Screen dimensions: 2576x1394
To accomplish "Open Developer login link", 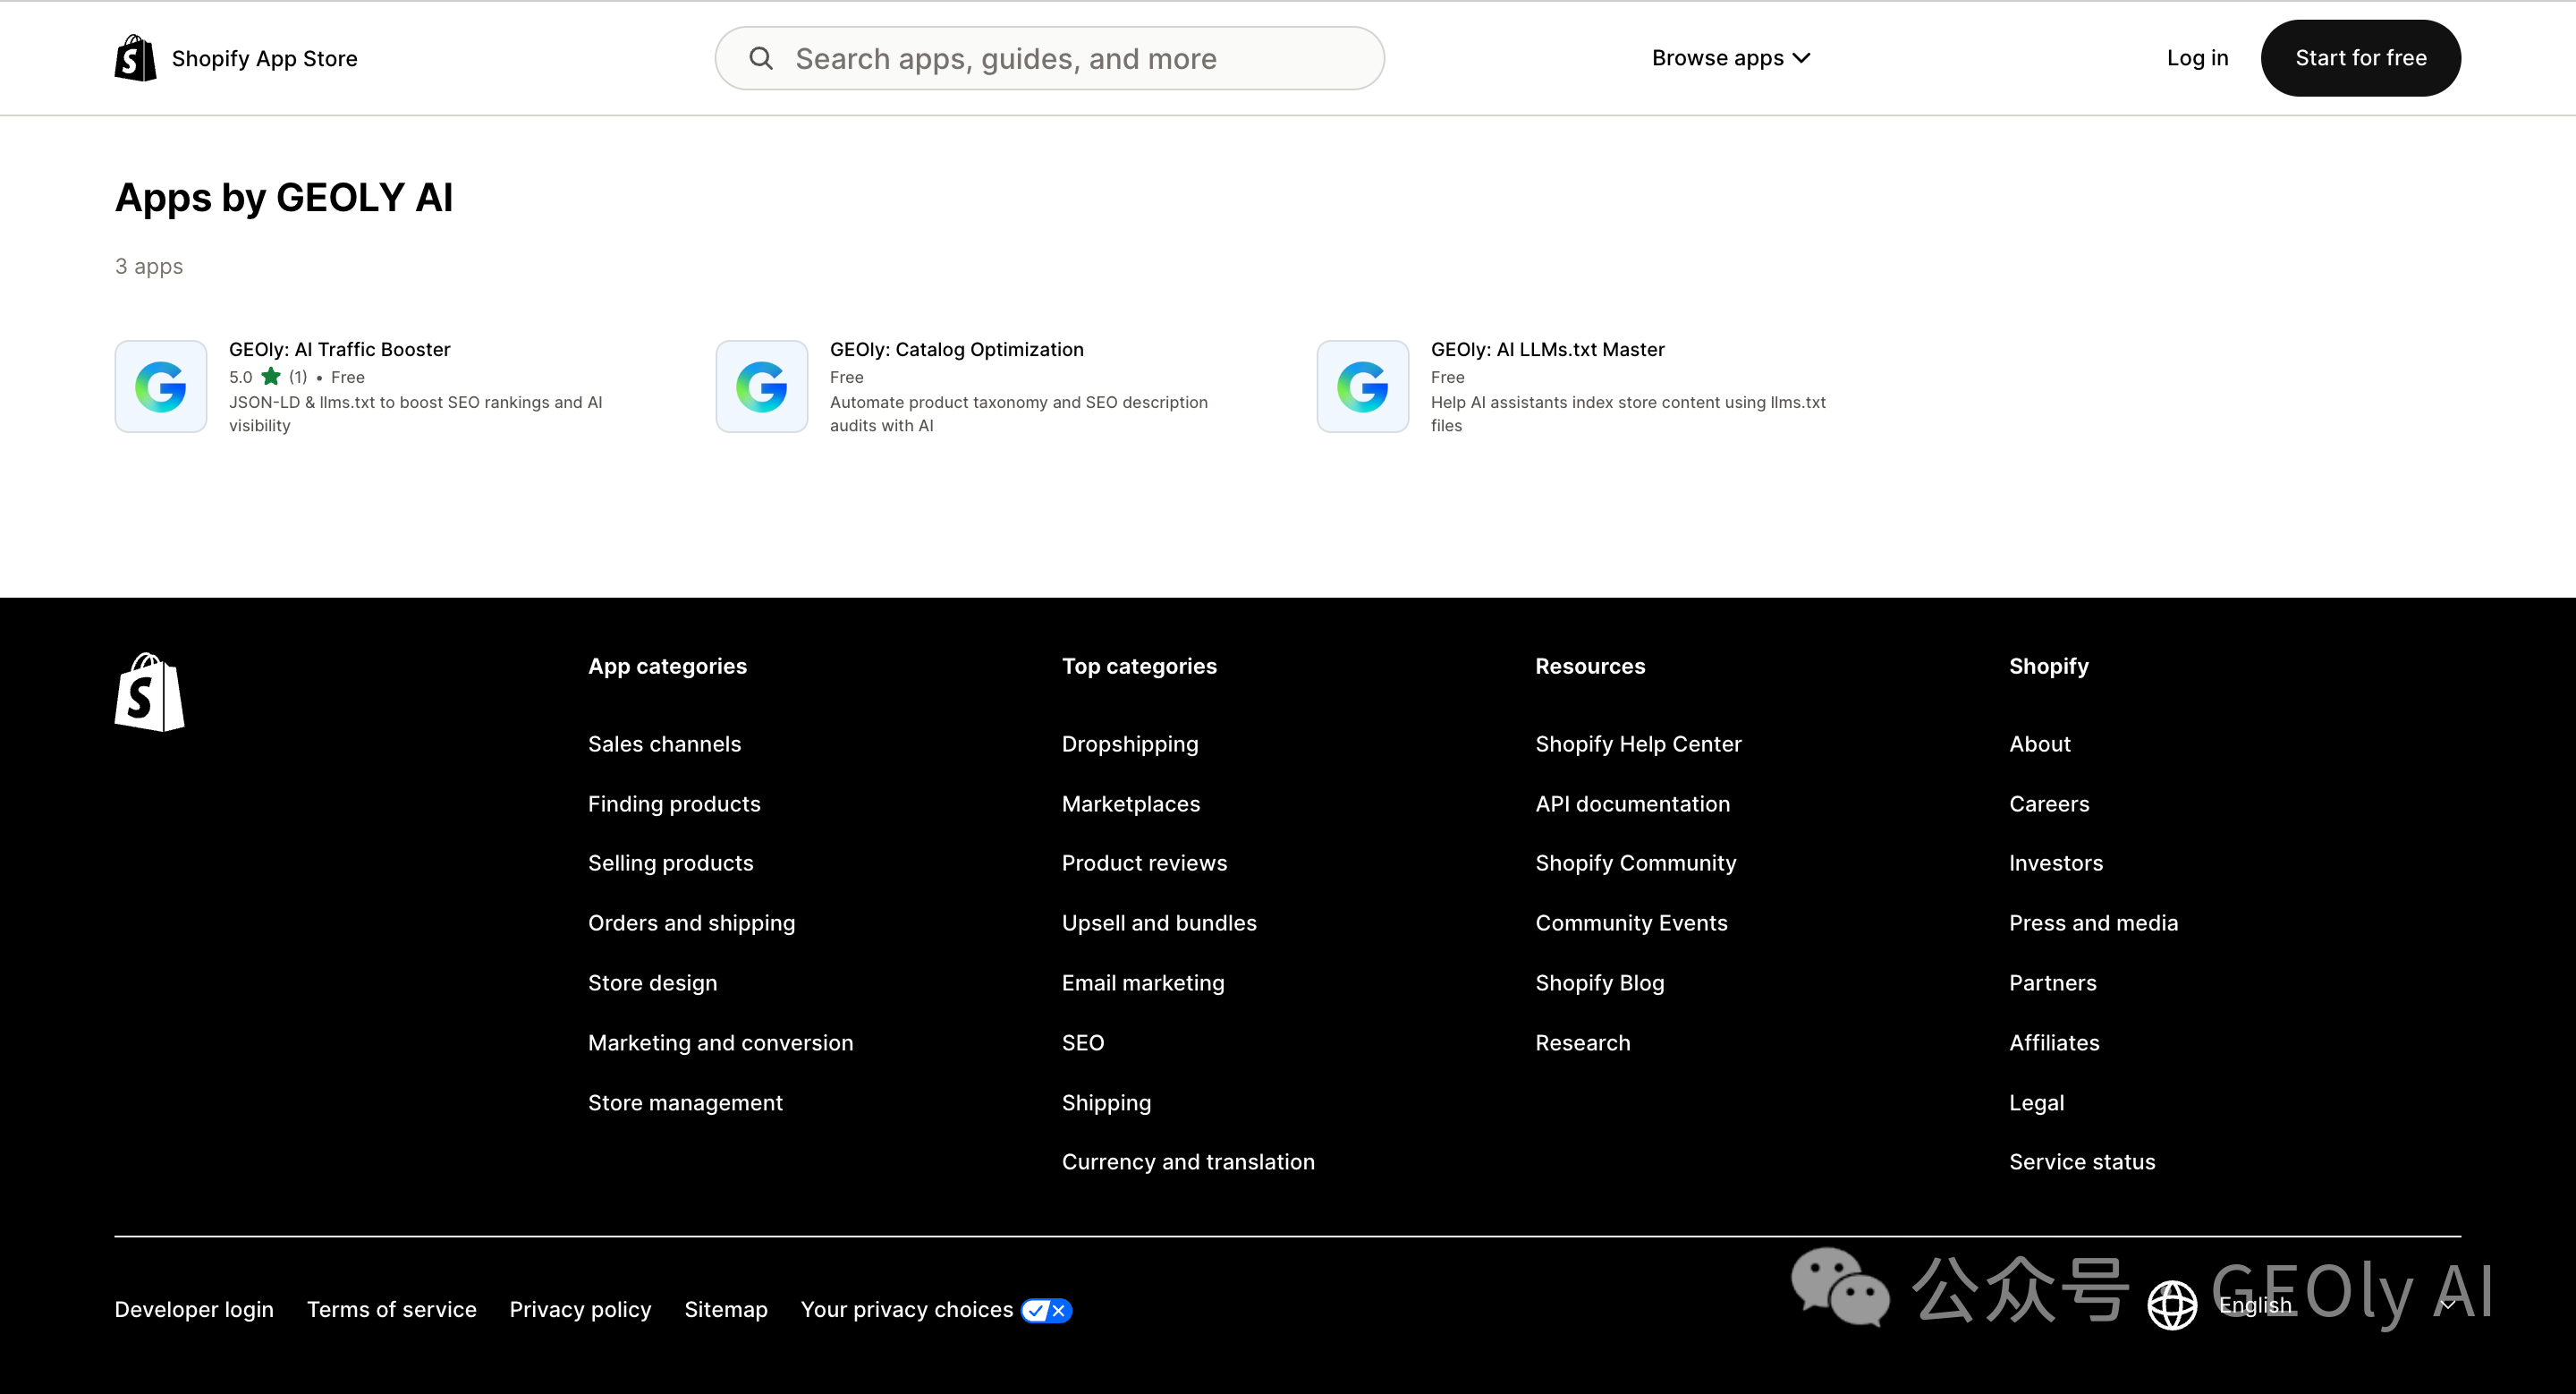I will tap(194, 1310).
